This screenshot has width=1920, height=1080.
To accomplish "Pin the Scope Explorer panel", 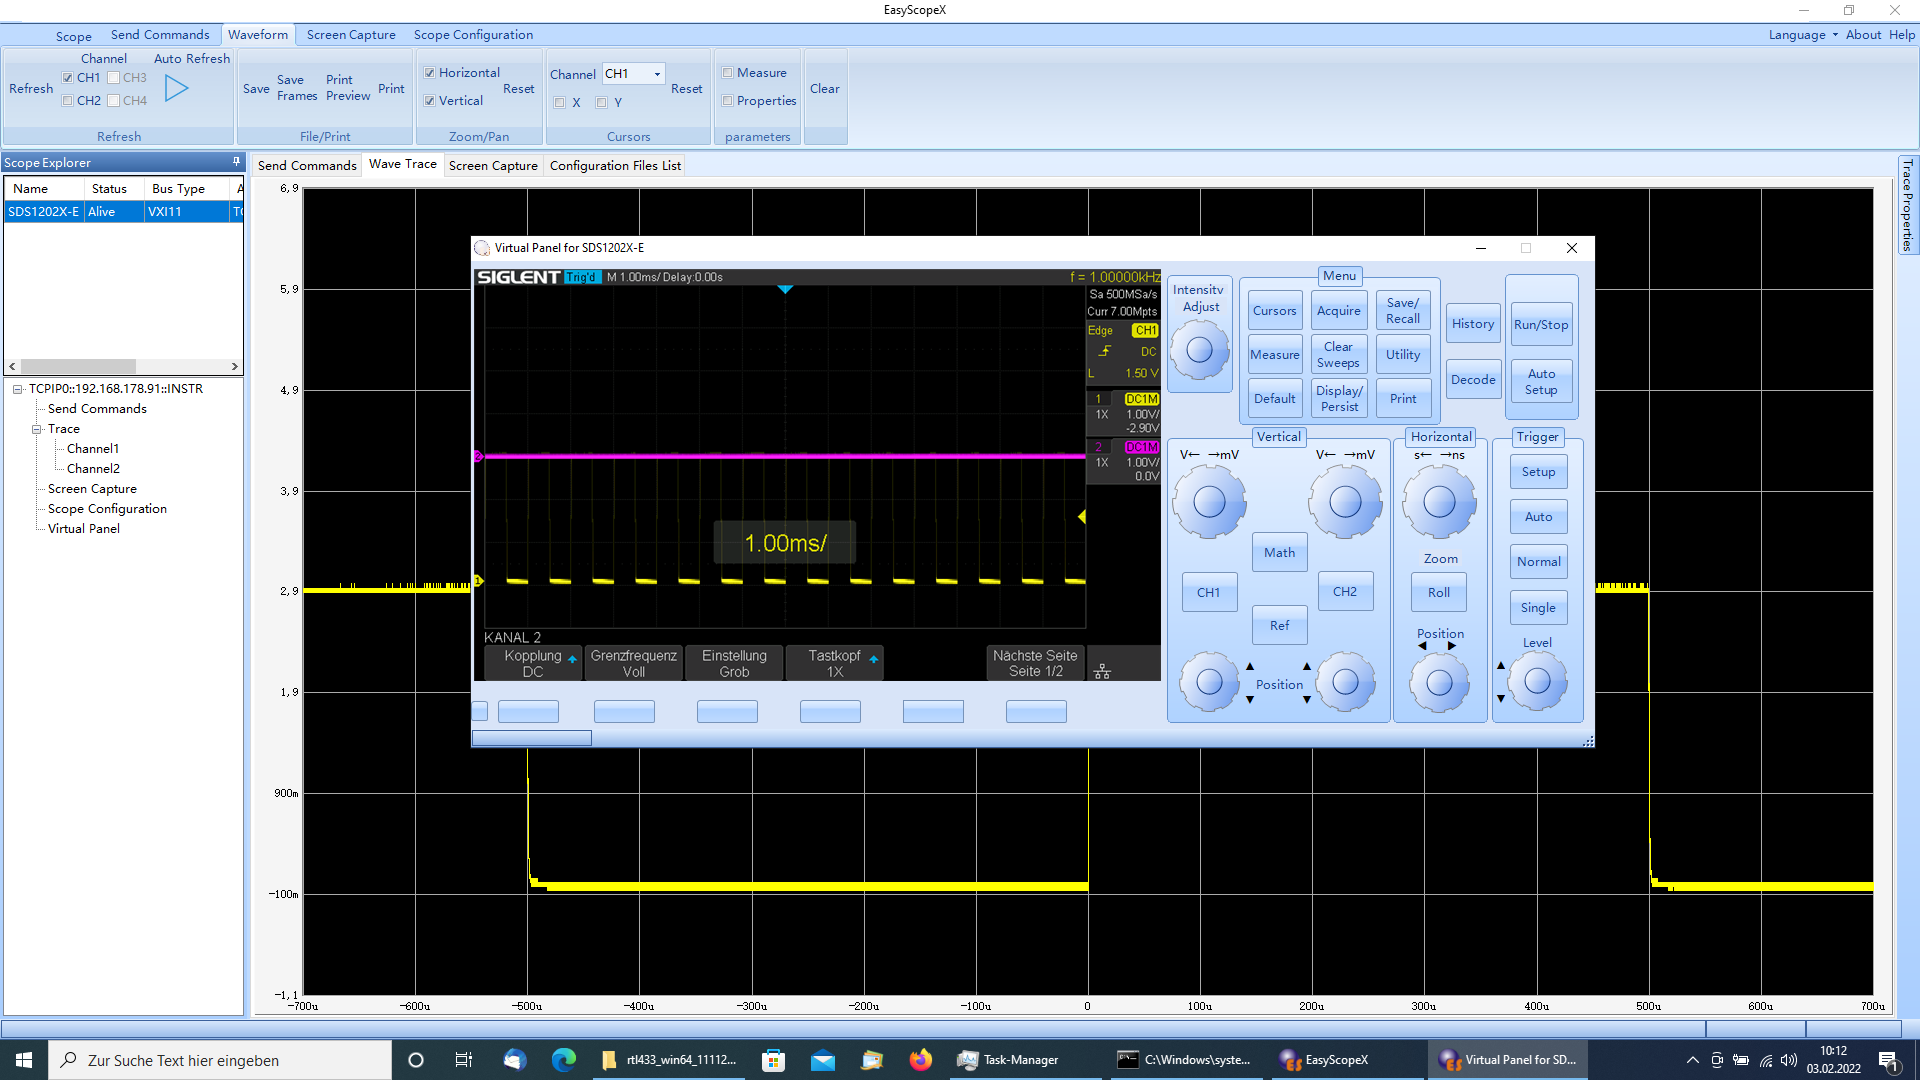I will click(236, 162).
